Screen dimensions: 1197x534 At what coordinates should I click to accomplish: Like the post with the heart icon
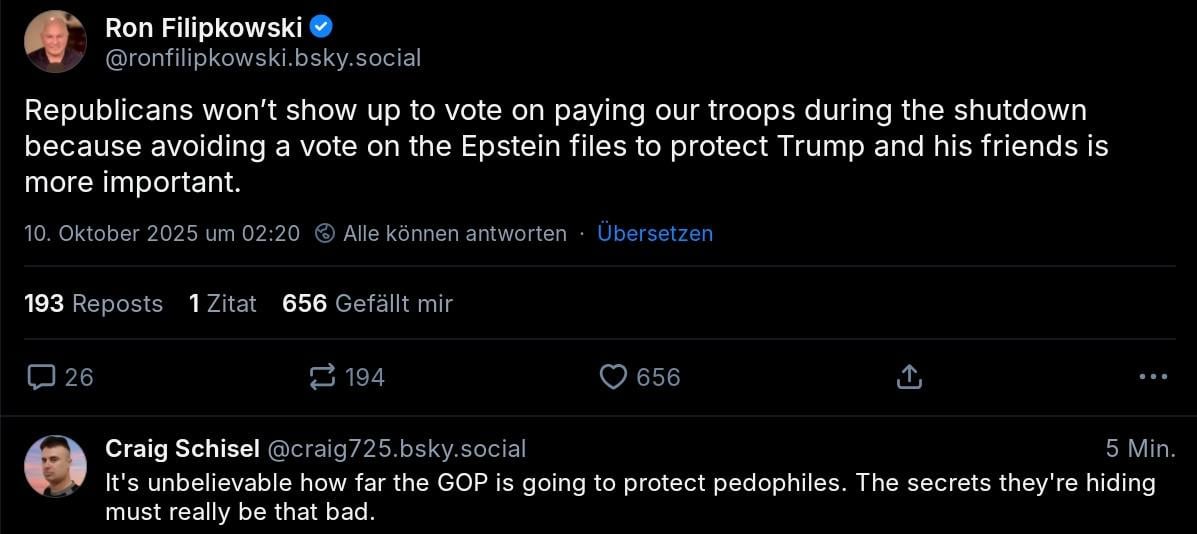pyautogui.click(x=612, y=377)
